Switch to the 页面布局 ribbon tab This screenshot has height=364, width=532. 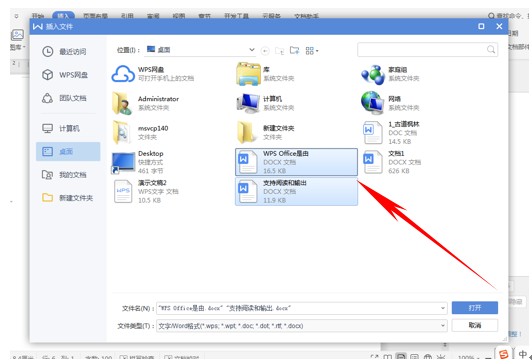pos(95,16)
